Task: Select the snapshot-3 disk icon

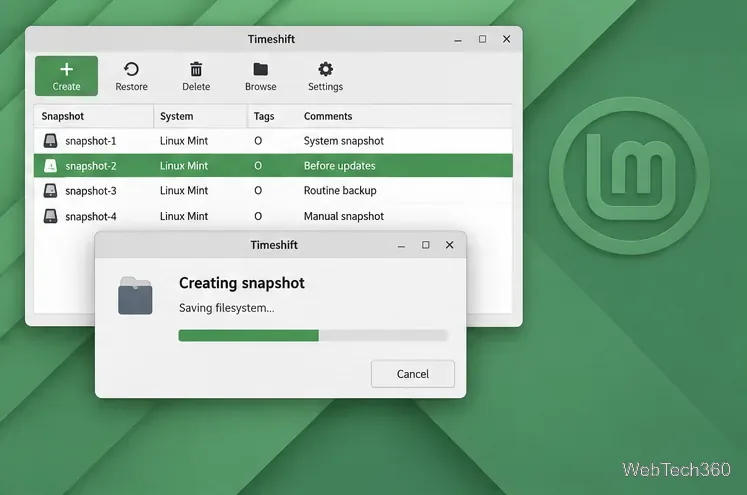Action: coord(50,191)
